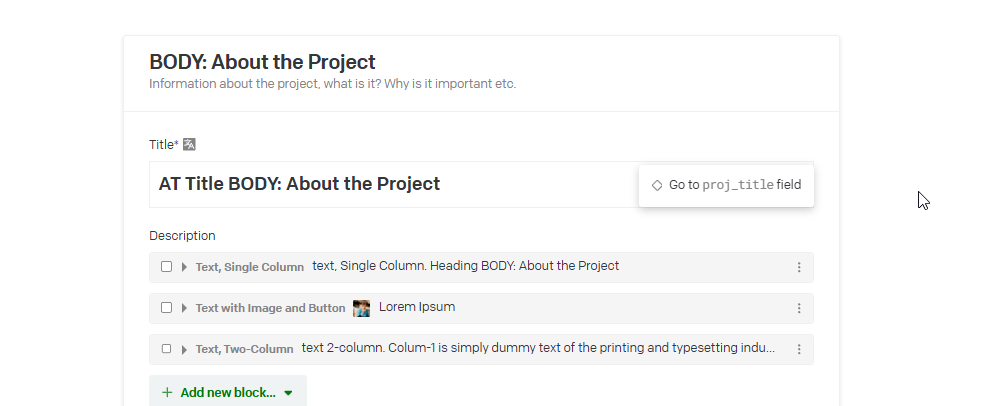Click the Lorem Ipsum block image thumbnail
The width and height of the screenshot is (985, 406).
(x=362, y=308)
